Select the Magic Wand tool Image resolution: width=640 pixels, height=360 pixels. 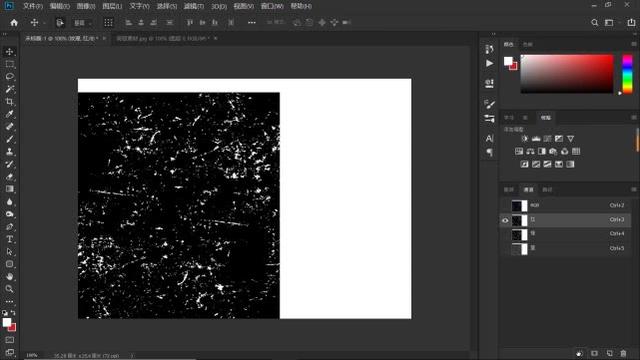click(9, 89)
